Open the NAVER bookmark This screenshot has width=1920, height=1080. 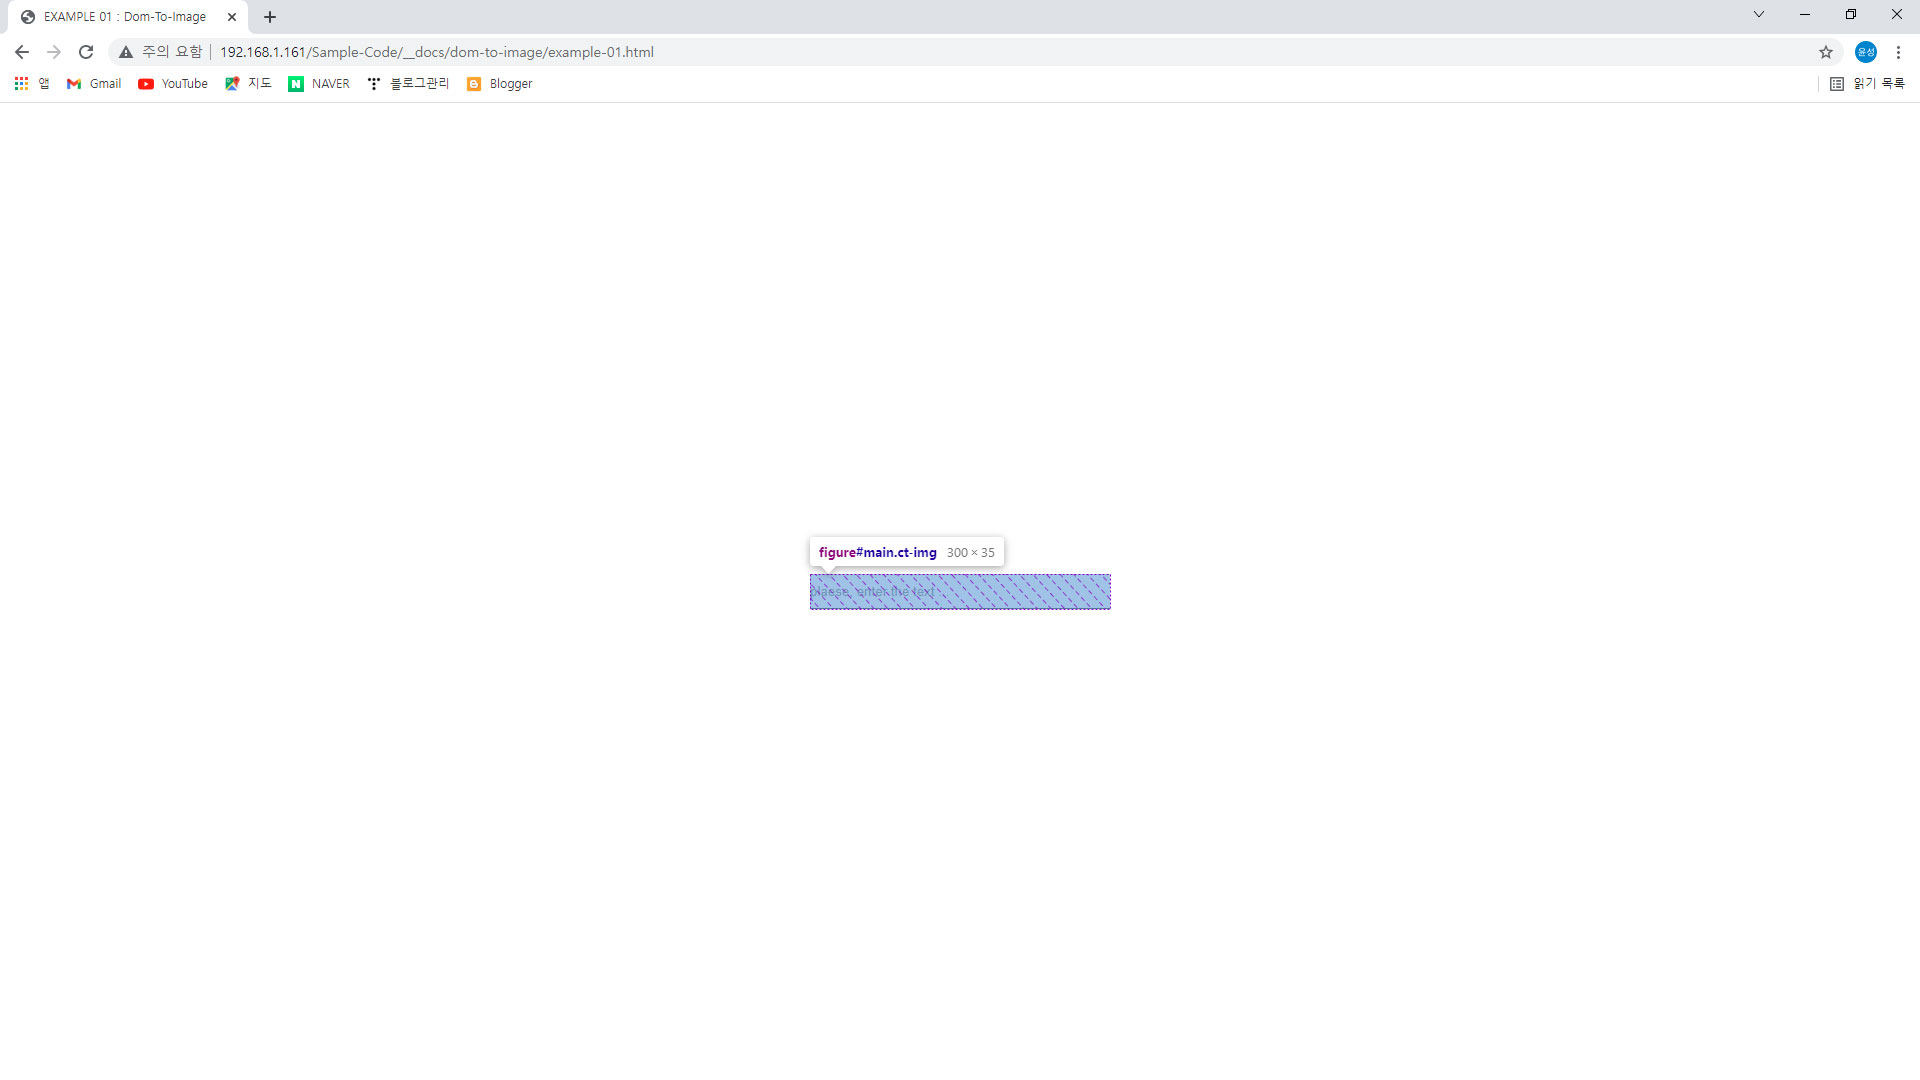click(319, 84)
